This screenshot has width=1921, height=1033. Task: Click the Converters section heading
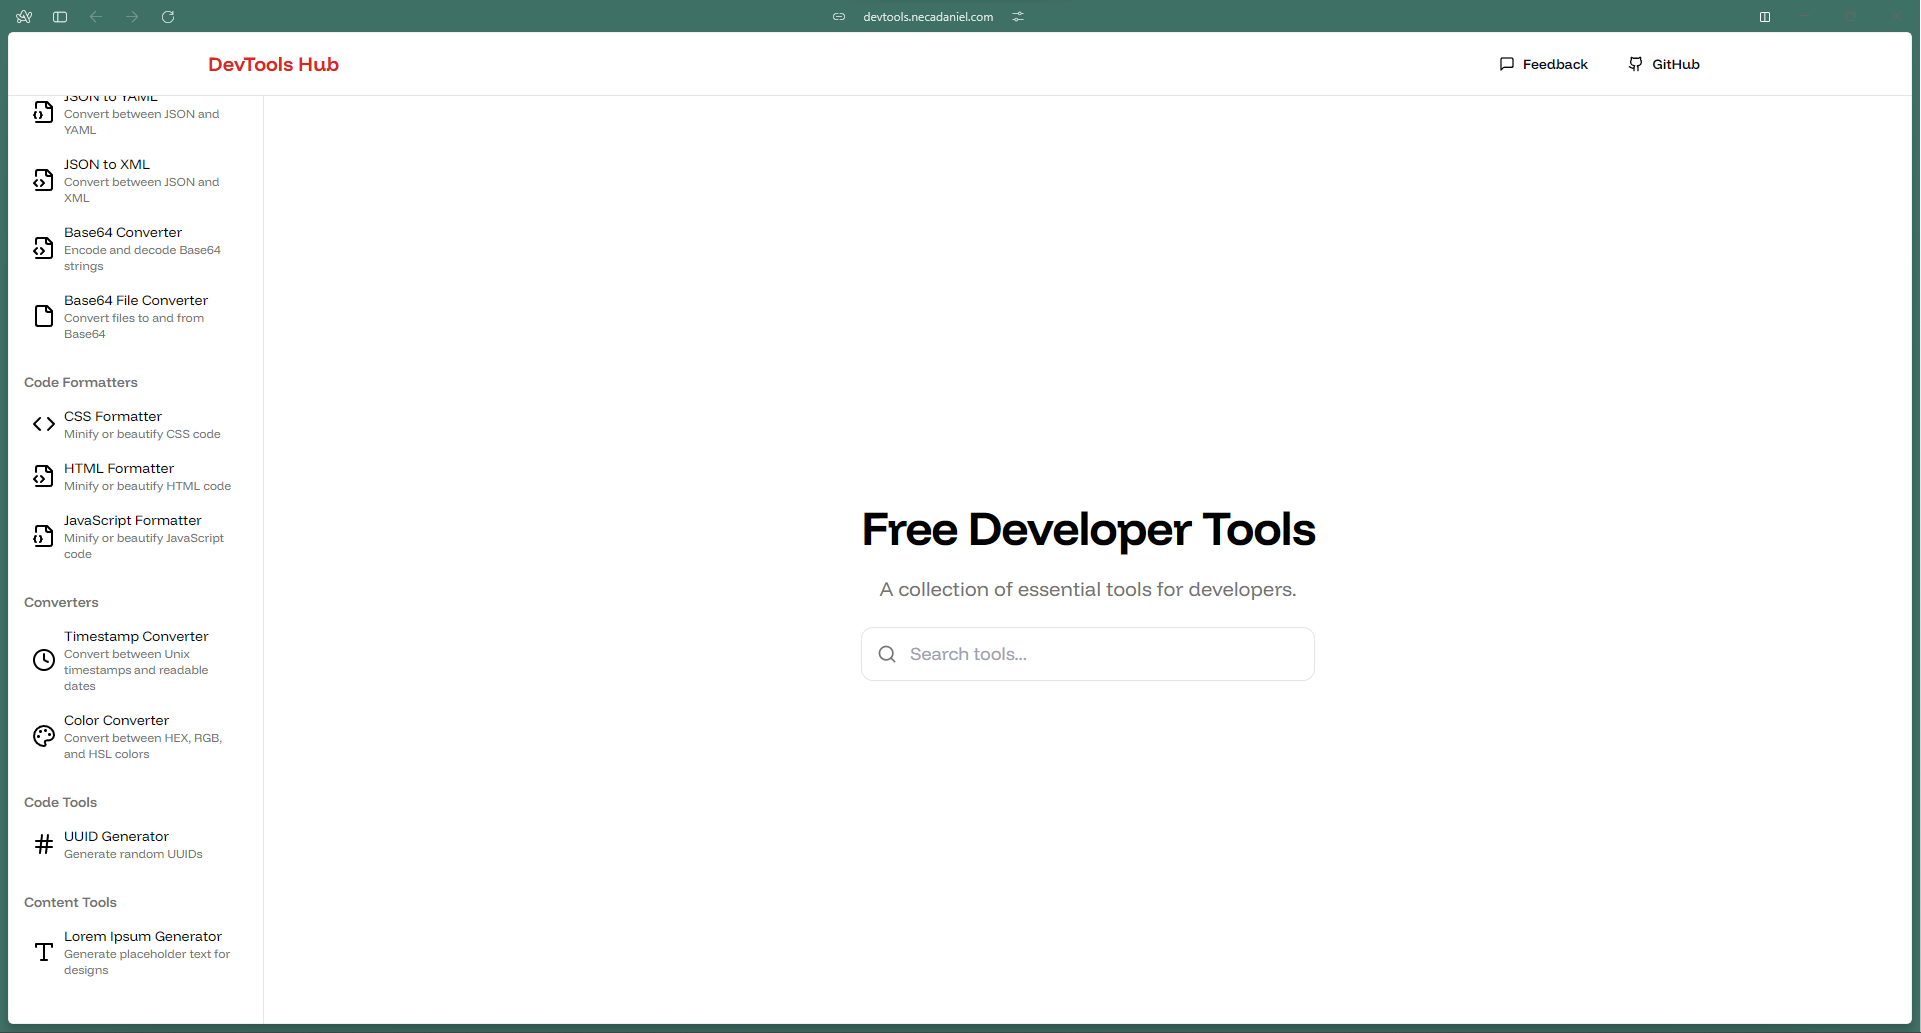61,602
